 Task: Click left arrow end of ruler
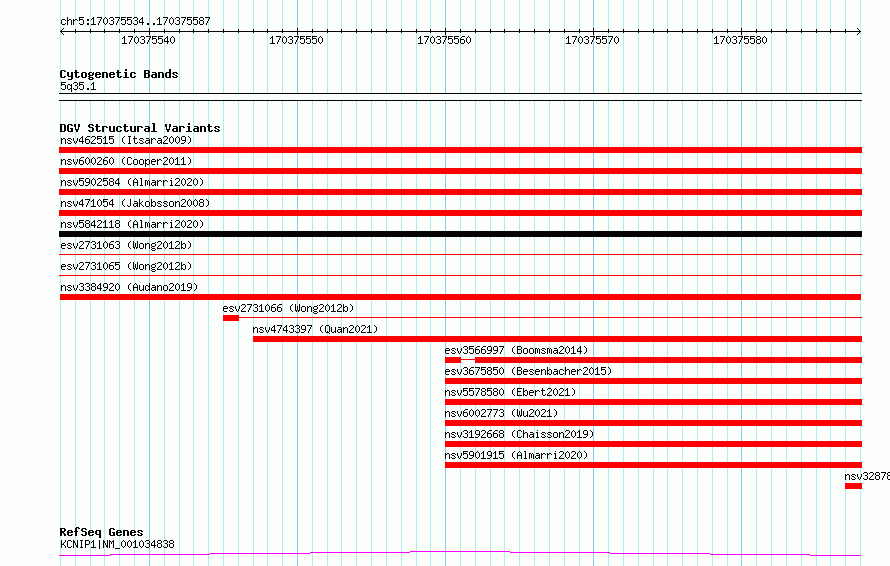[62, 31]
